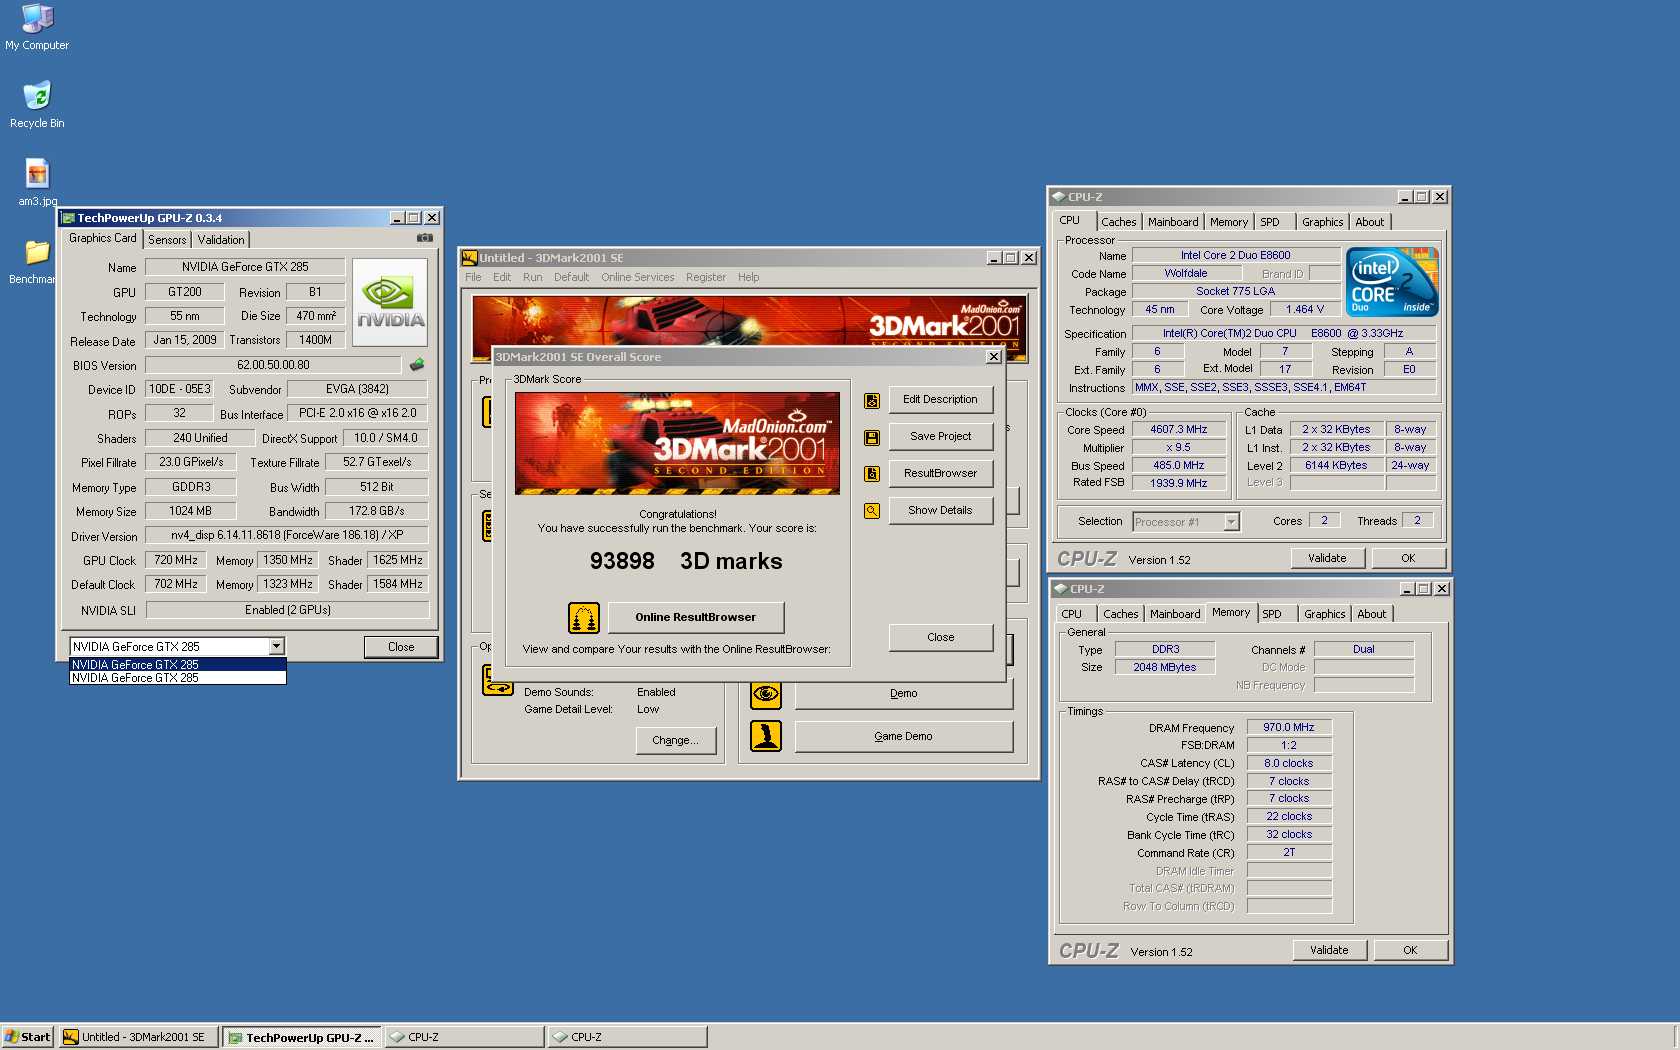
Task: Open About tab in bottom CPU-Z window
Action: 1372,614
